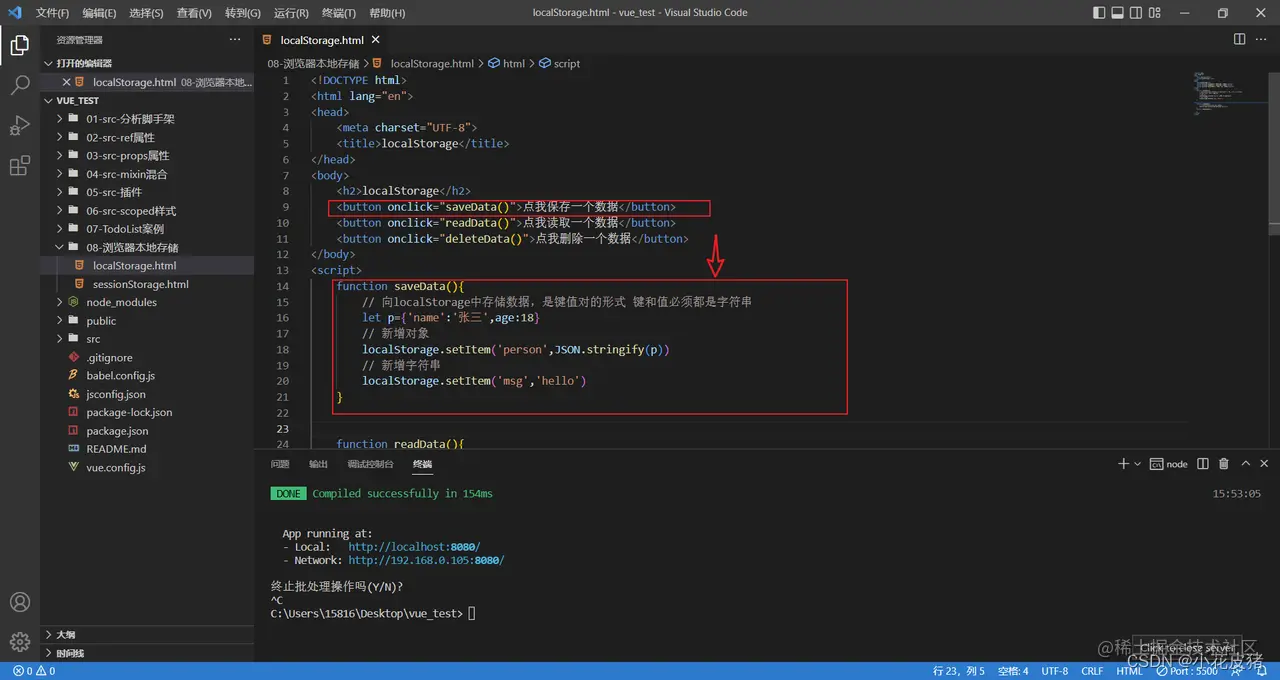Click the html breadcrumb segment
This screenshot has width=1280, height=680.
click(x=506, y=63)
